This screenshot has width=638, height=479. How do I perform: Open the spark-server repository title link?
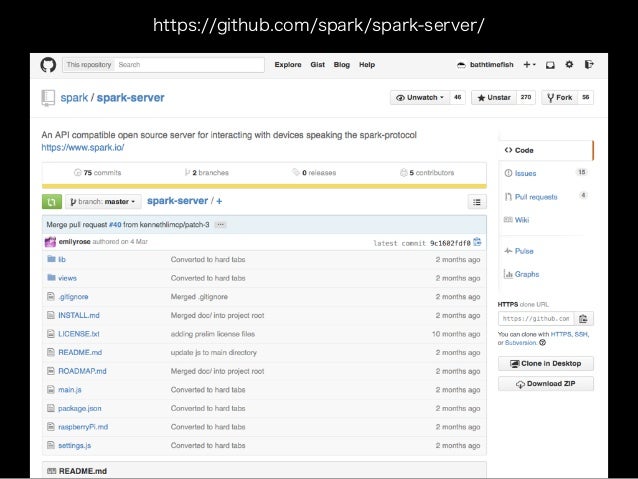(130, 98)
